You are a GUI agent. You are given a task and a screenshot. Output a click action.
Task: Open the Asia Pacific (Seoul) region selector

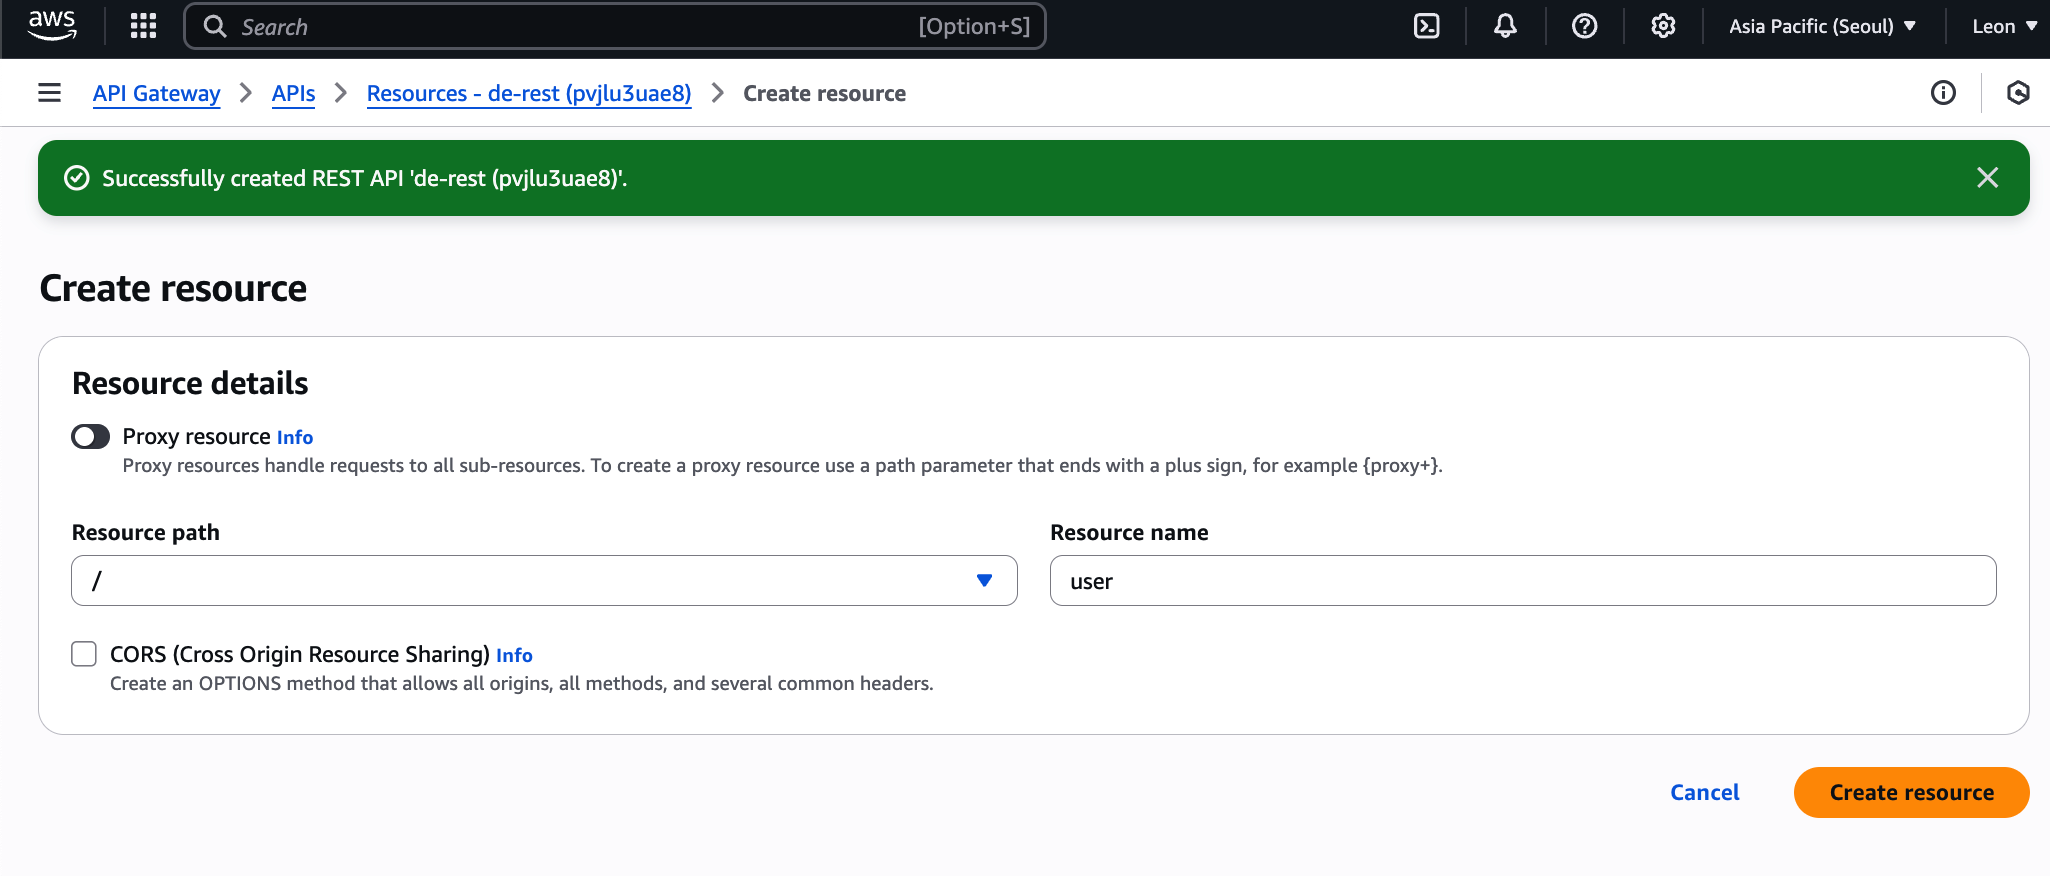[1822, 26]
